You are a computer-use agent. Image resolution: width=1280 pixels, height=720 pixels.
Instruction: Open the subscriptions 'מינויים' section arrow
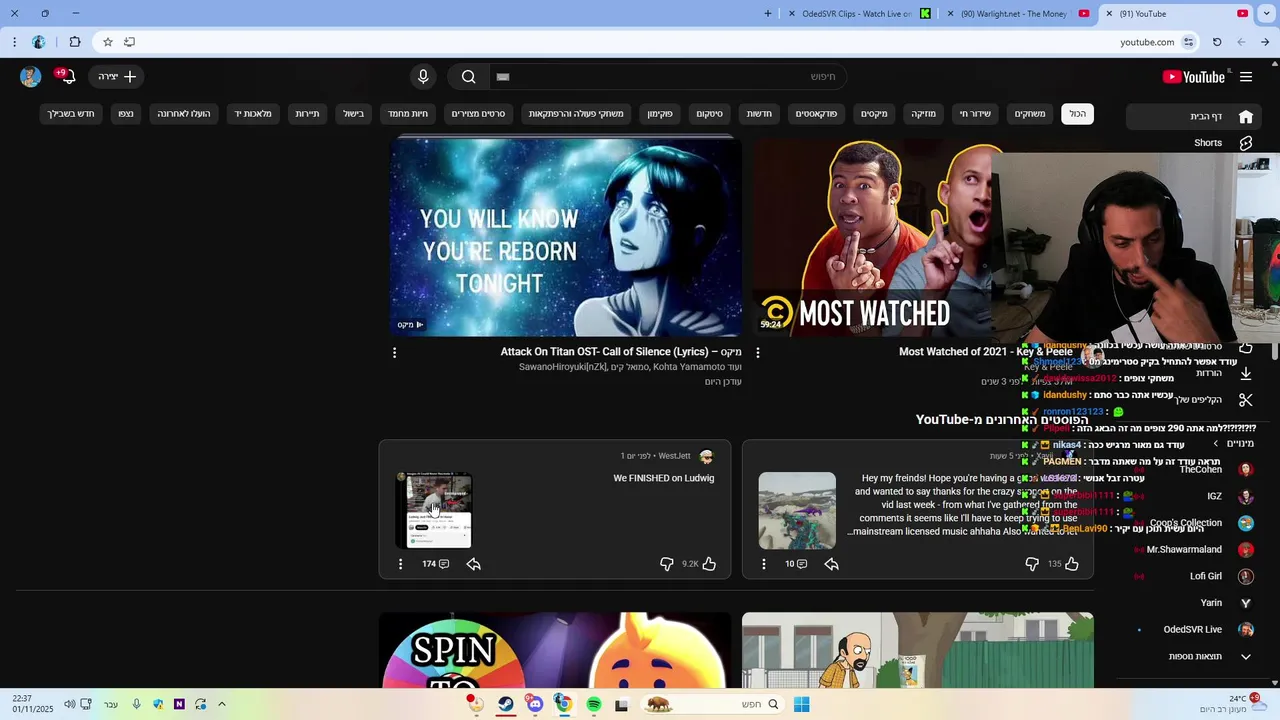(1216, 443)
